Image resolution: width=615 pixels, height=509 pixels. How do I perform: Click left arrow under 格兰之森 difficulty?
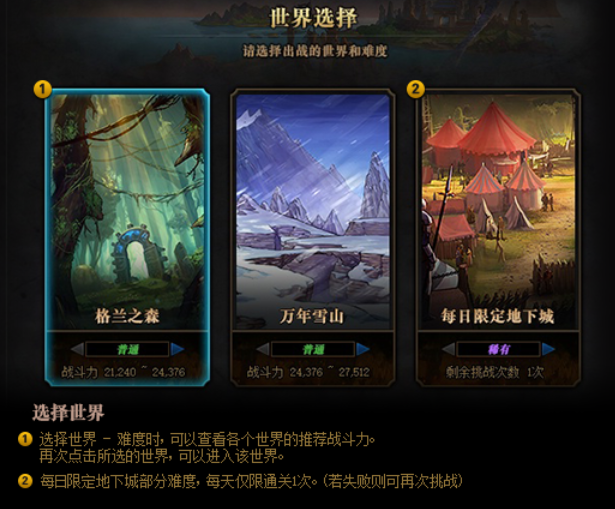(77, 349)
